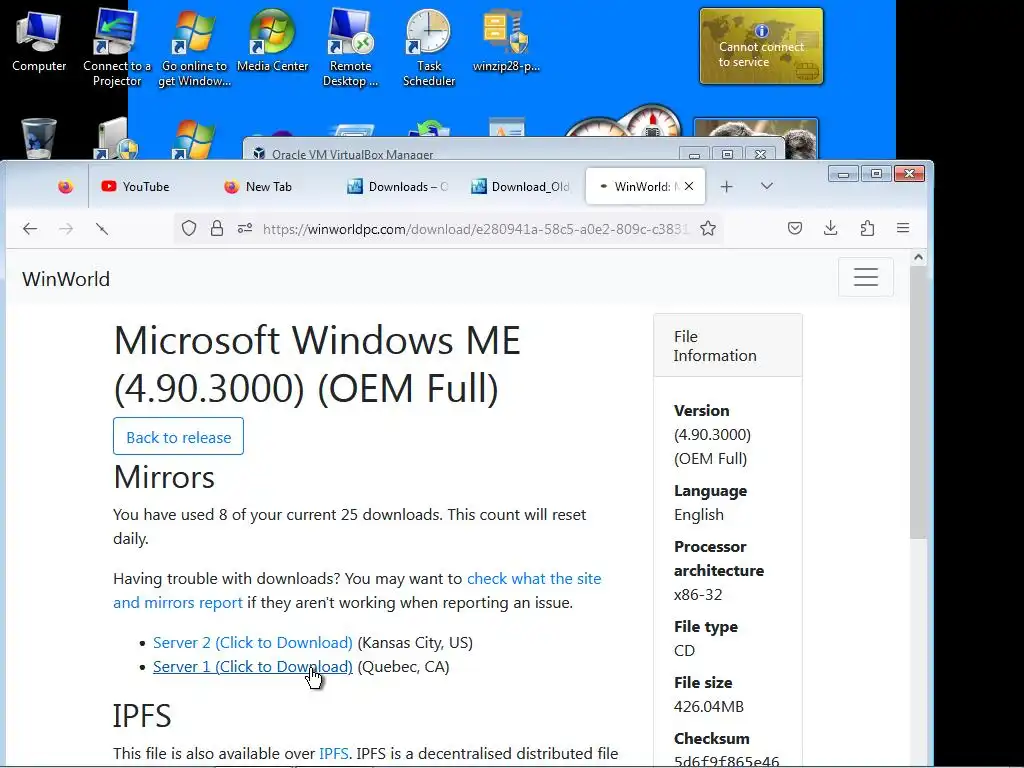
Task: Stop loading the page
Action: (102, 229)
